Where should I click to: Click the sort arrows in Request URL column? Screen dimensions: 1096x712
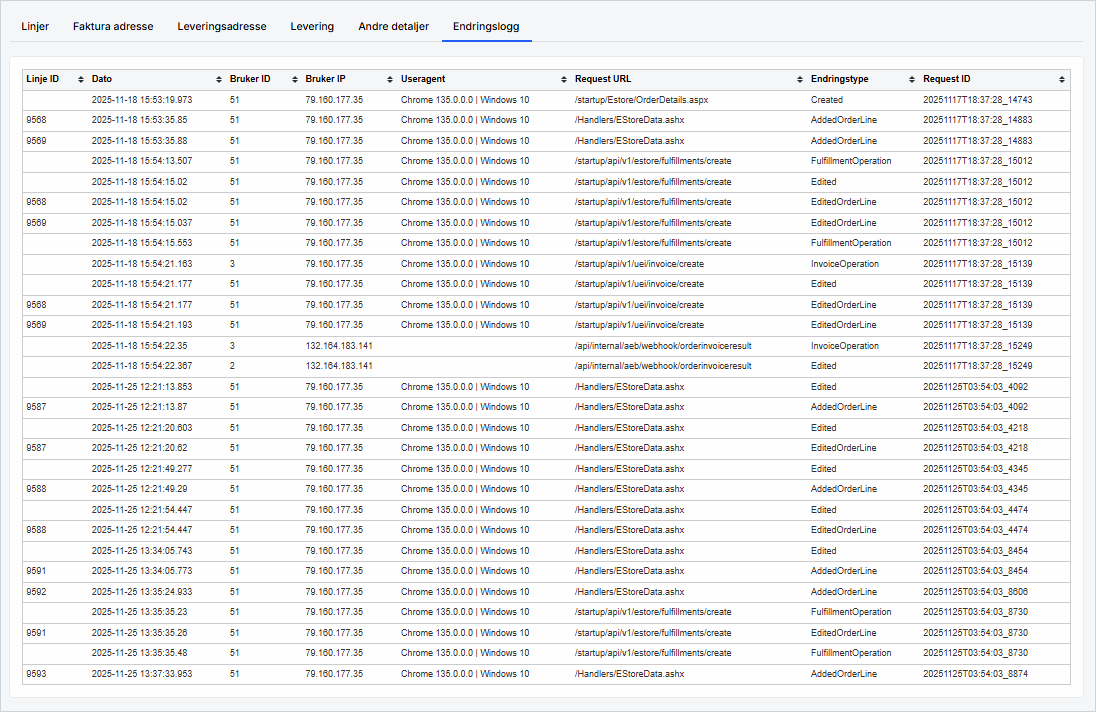point(799,79)
